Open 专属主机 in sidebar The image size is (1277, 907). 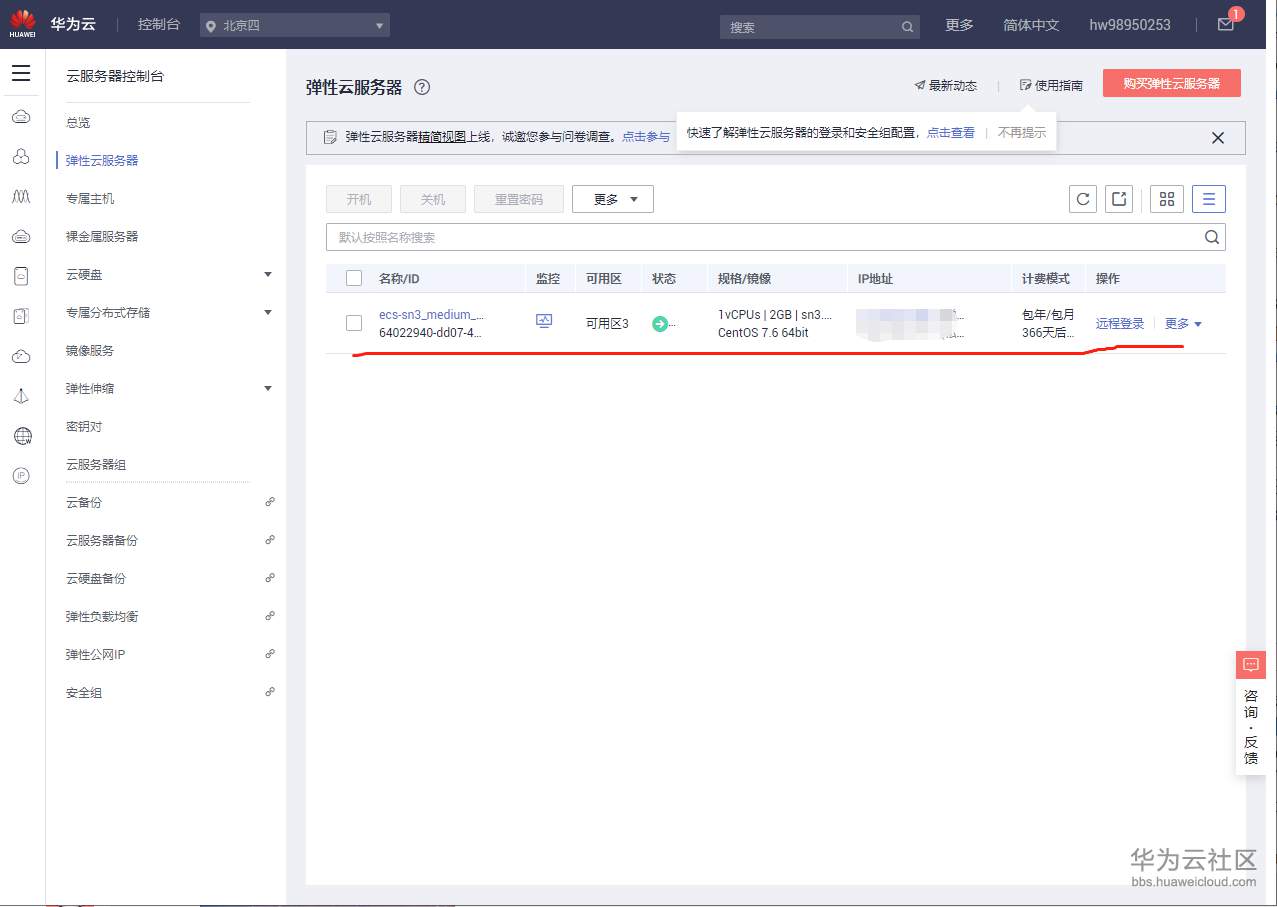click(90, 198)
